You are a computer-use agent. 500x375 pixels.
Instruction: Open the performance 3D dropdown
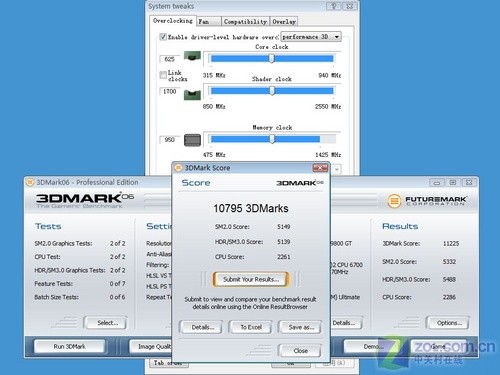pos(311,37)
